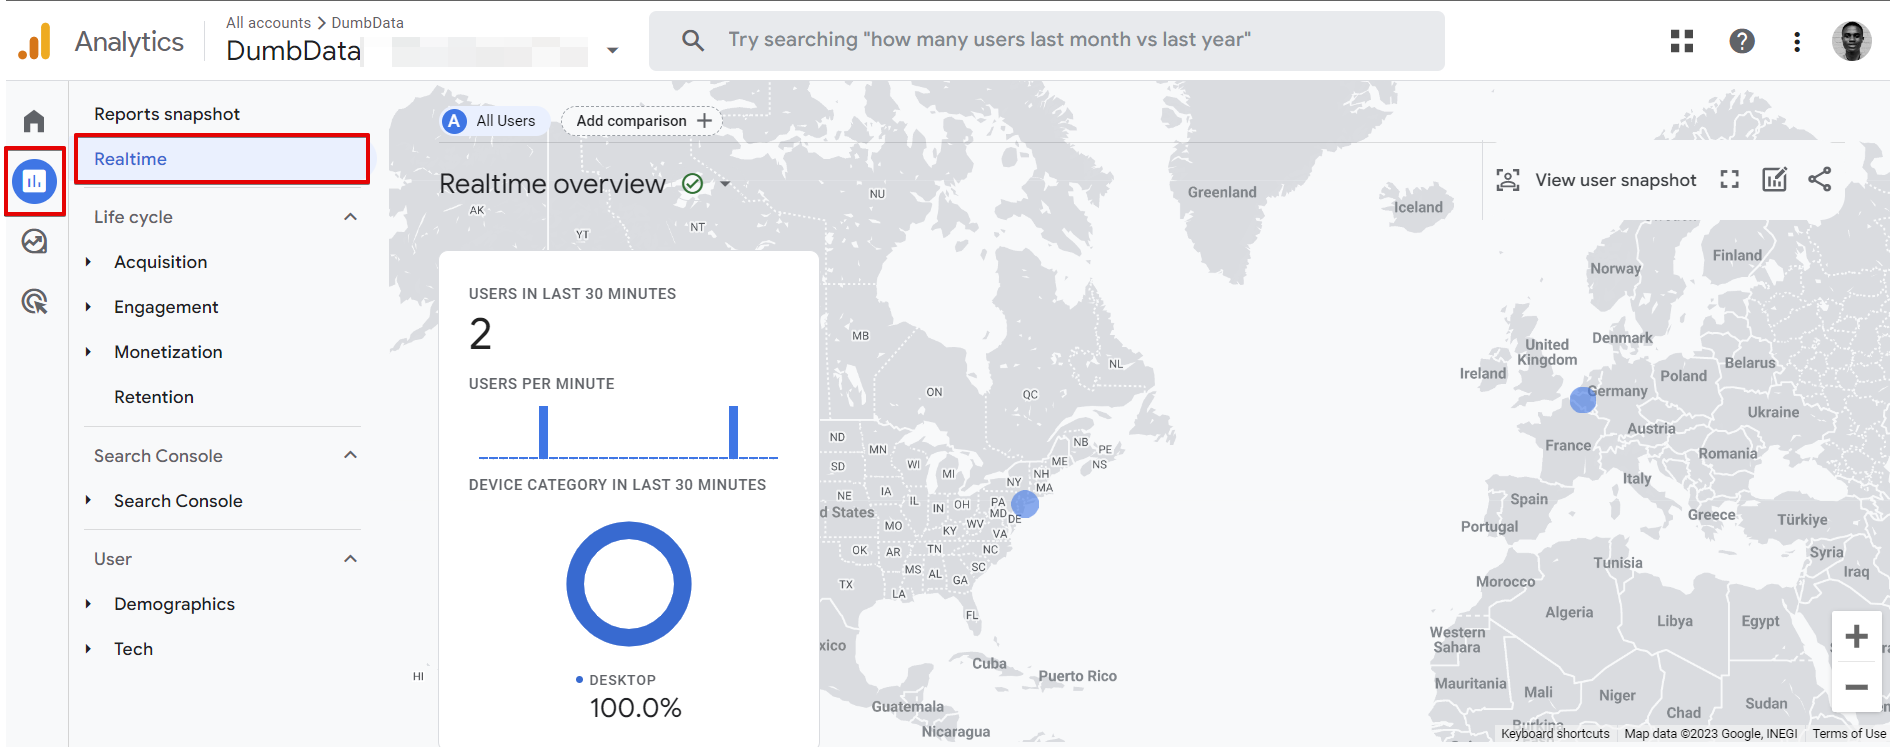Screen dimensions: 1890x747
Task: Select the Explore compass icon
Action: 33,241
